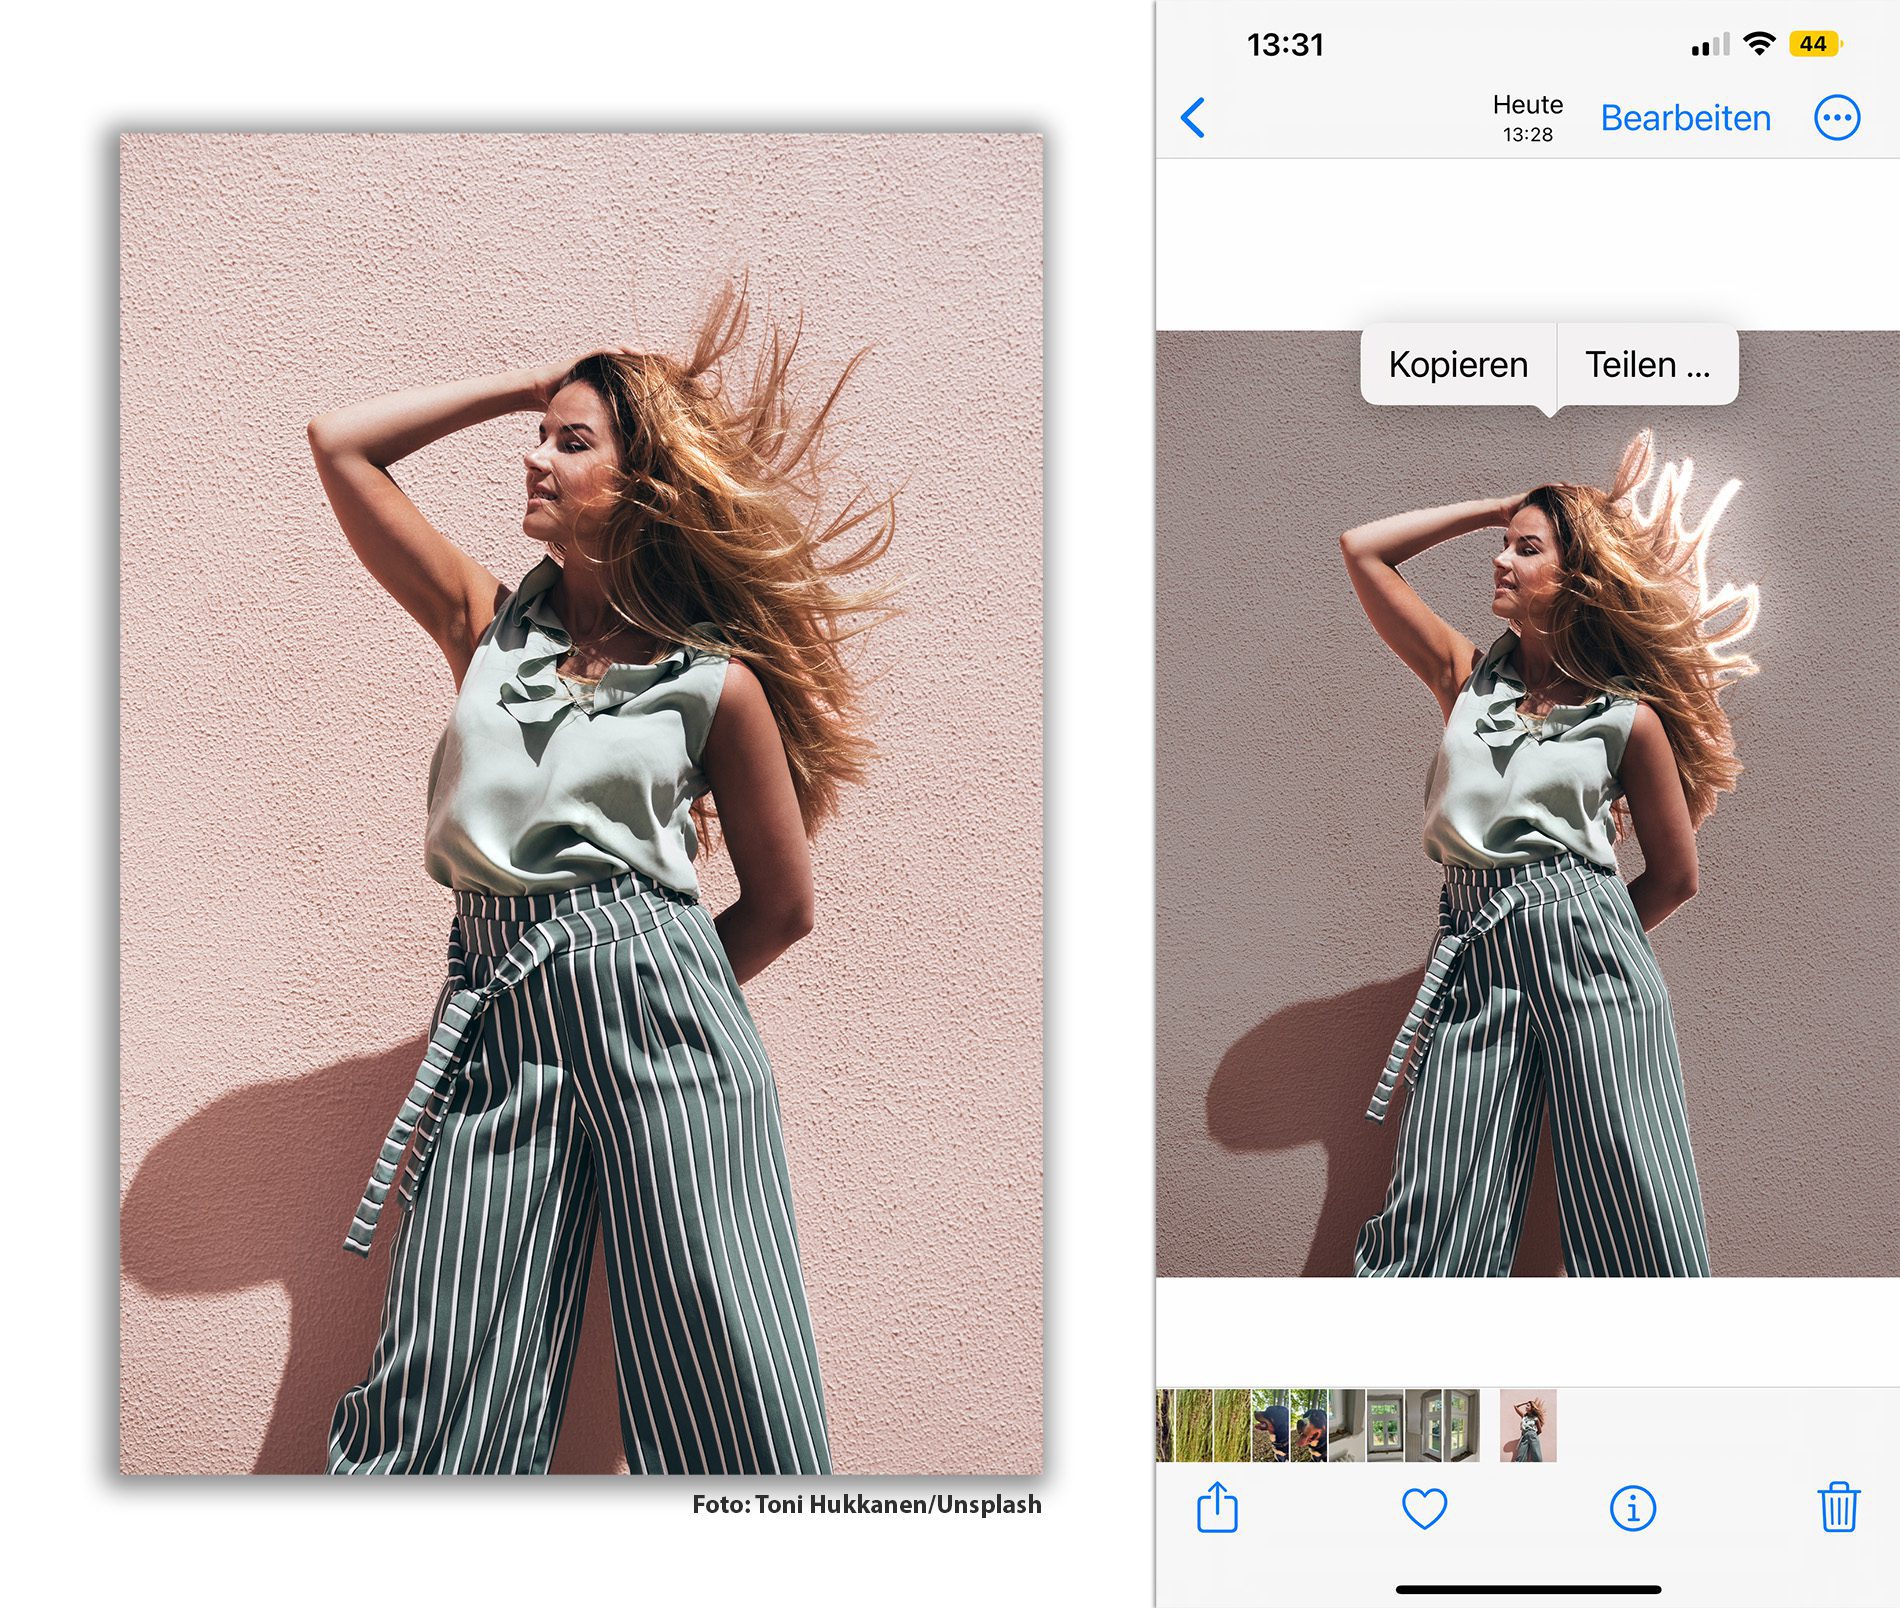The width and height of the screenshot is (1900, 1608).
Task: Select the woman photo thumbnail in filmstrip
Action: pos(1527,1425)
